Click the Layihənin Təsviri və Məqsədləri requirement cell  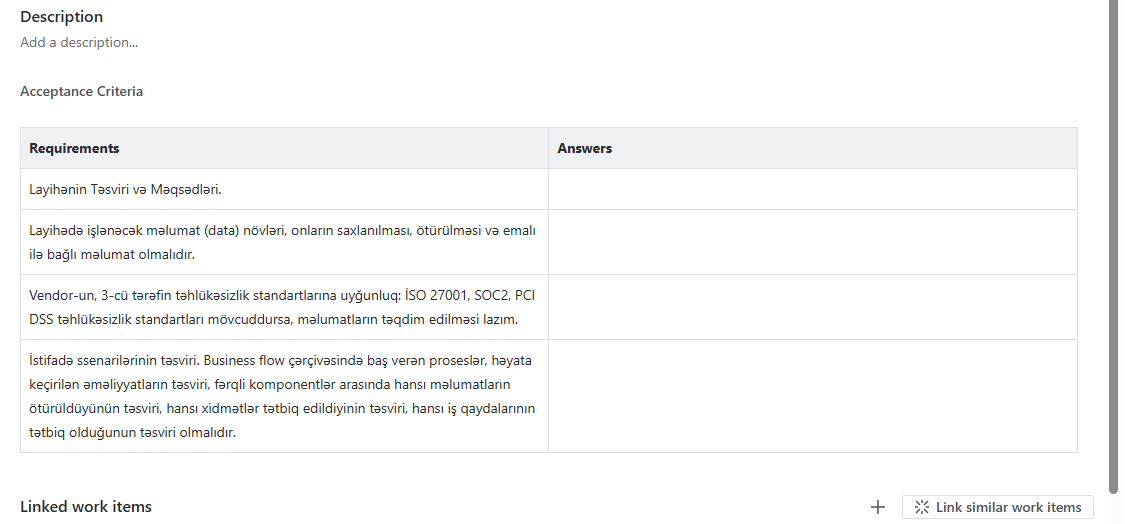285,190
